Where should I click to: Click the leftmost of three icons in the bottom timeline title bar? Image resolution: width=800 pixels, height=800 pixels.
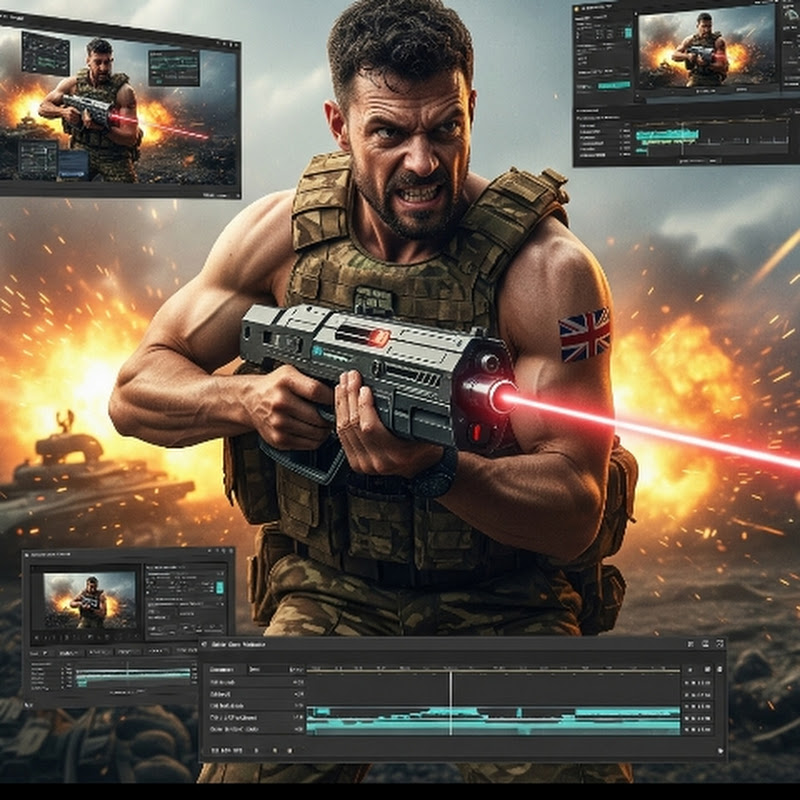[x=691, y=644]
